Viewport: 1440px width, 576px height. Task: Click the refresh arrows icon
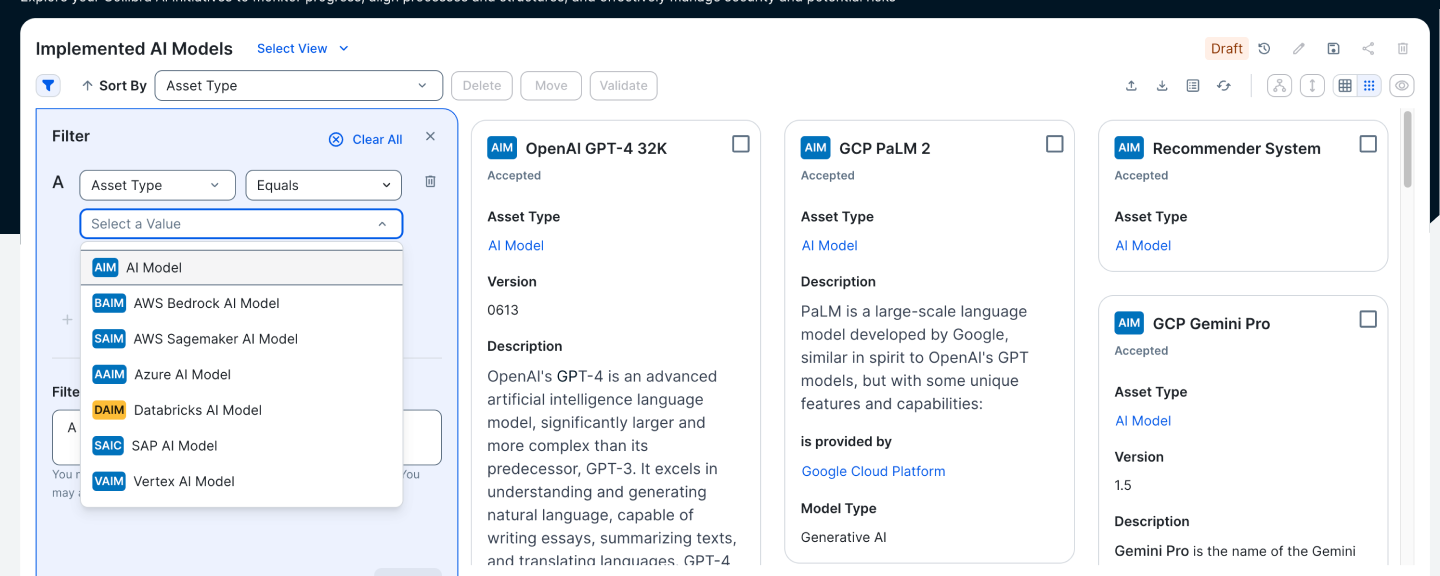(x=1223, y=86)
